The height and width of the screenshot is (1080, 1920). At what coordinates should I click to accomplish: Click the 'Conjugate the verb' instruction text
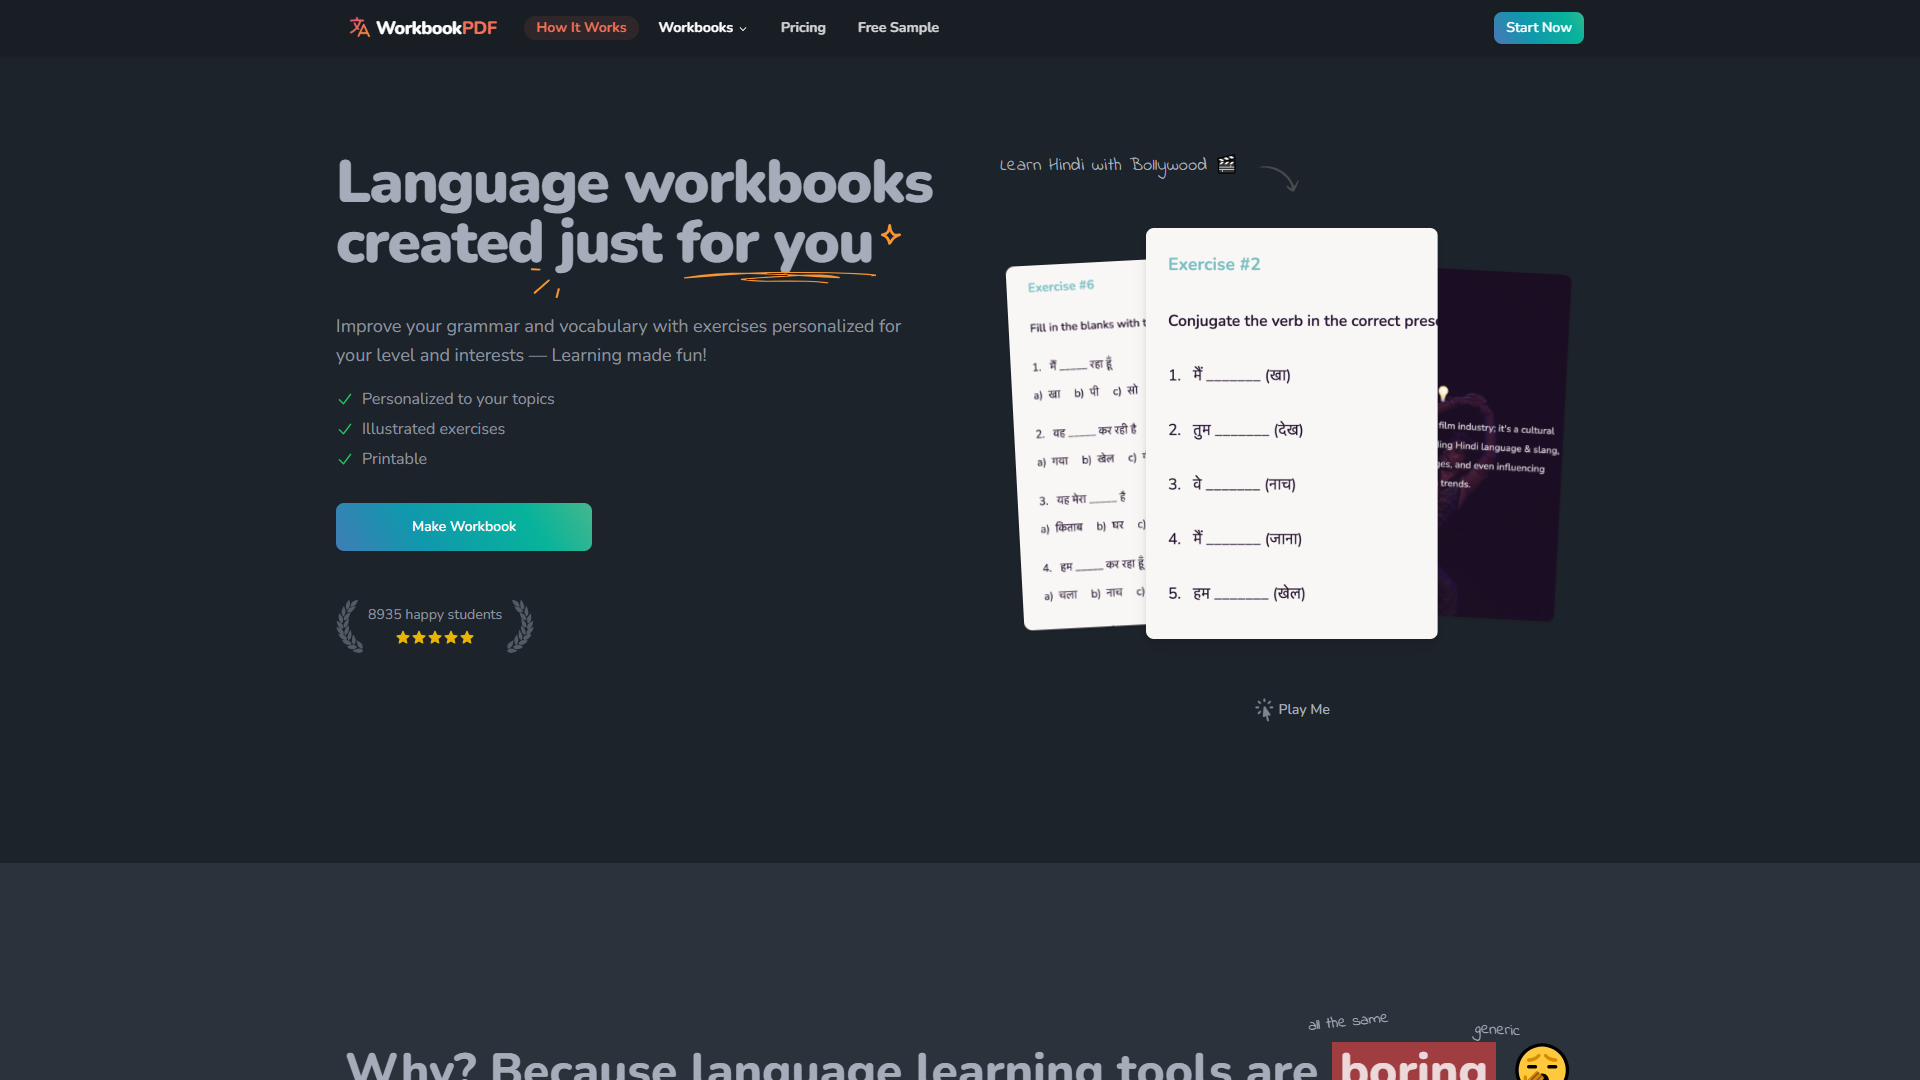pos(1302,321)
